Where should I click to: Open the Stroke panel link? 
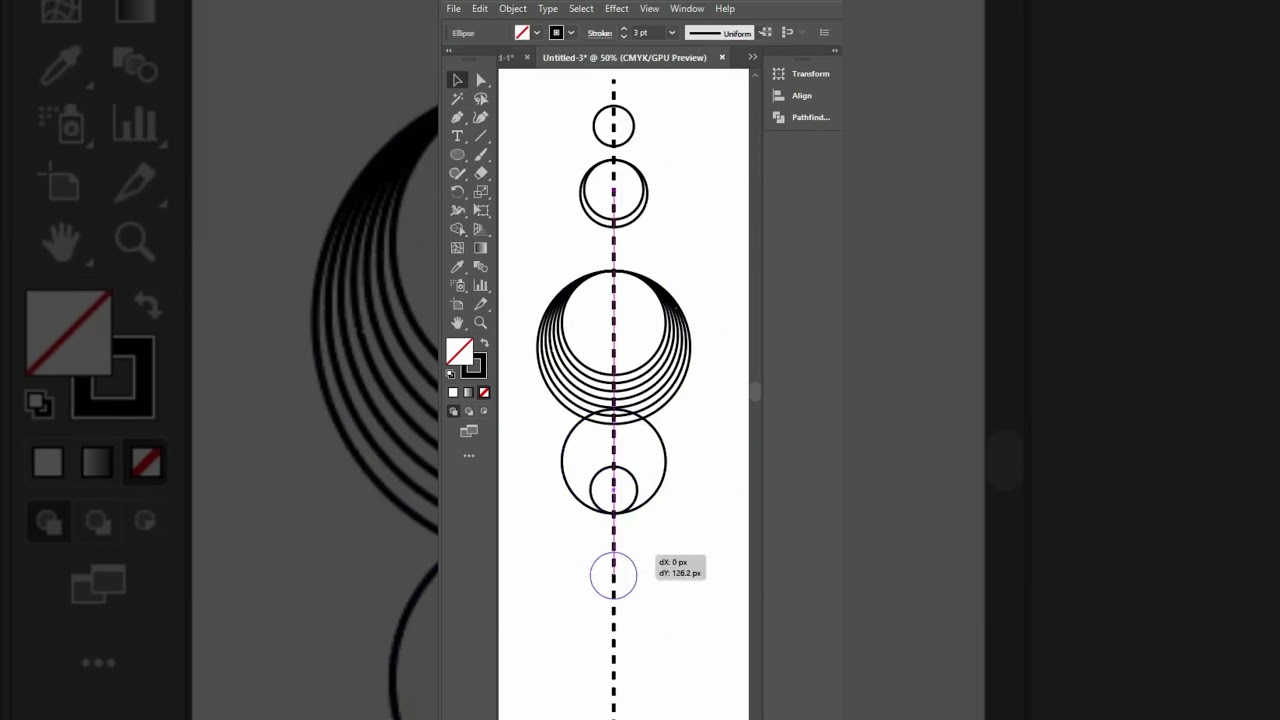(x=600, y=33)
